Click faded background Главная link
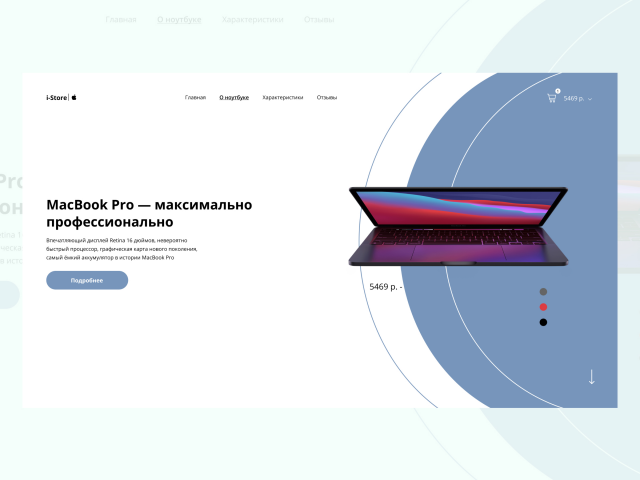This screenshot has height=480, width=640. coord(121,19)
